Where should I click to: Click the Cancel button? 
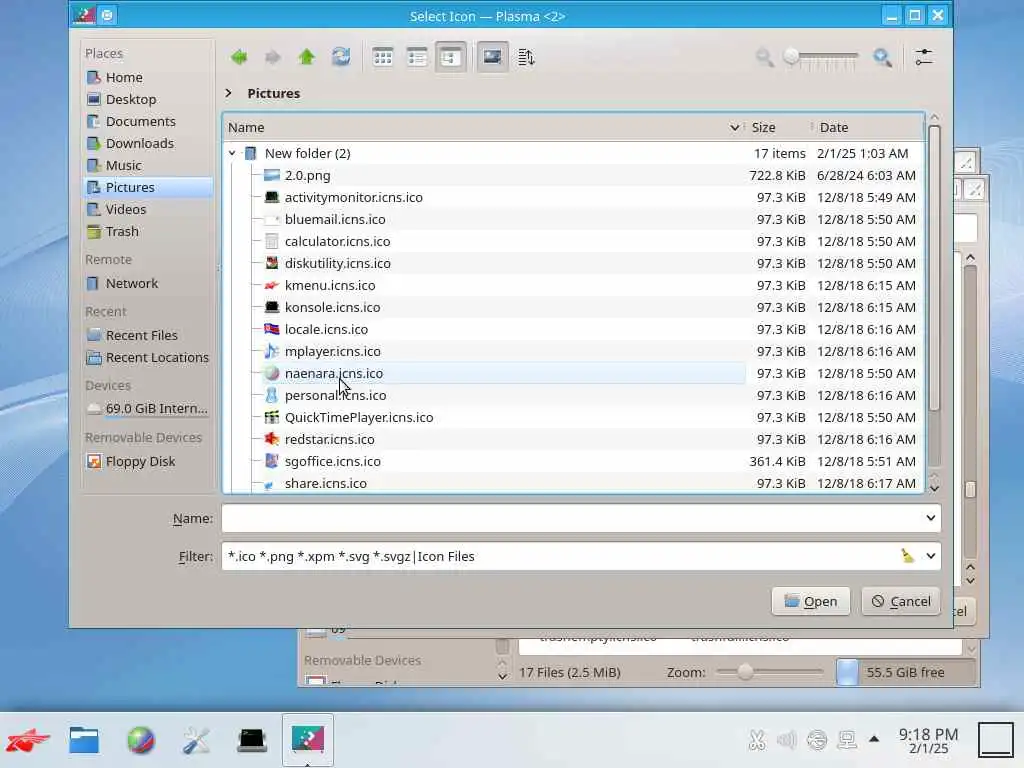[901, 601]
